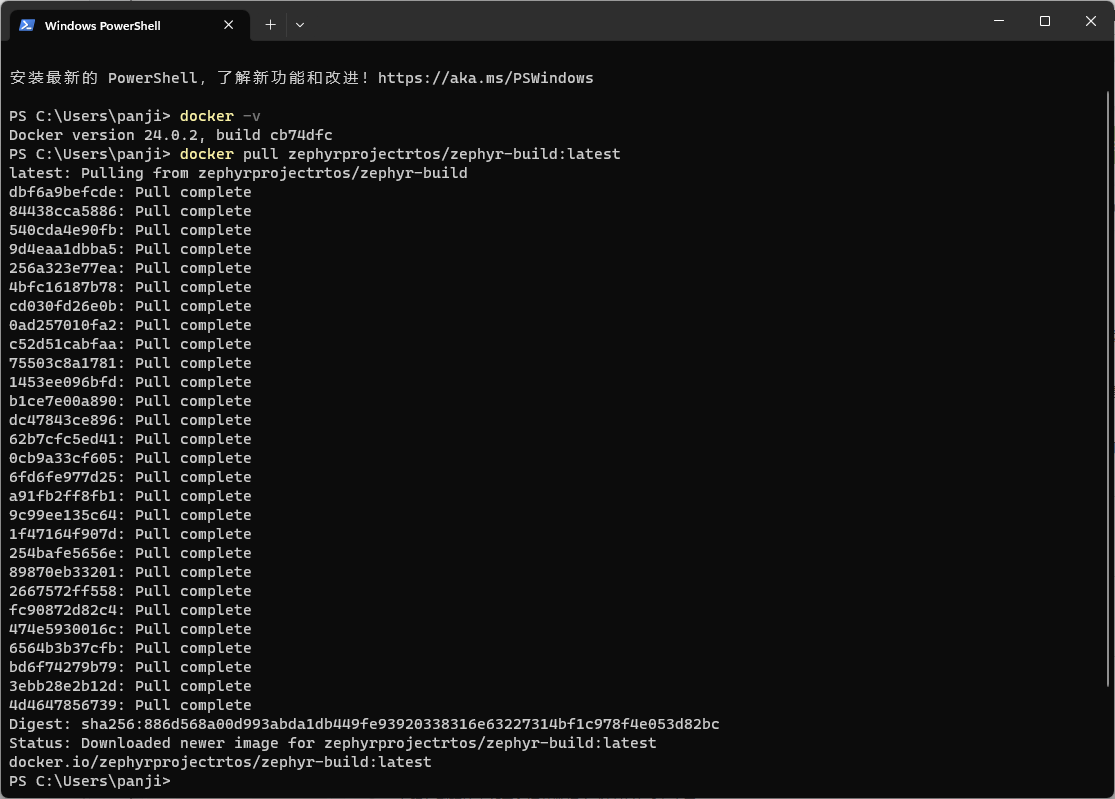Image resolution: width=1115 pixels, height=799 pixels.
Task: Click layer 4bfc16187b78 Pull complete line
Action: tap(130, 287)
